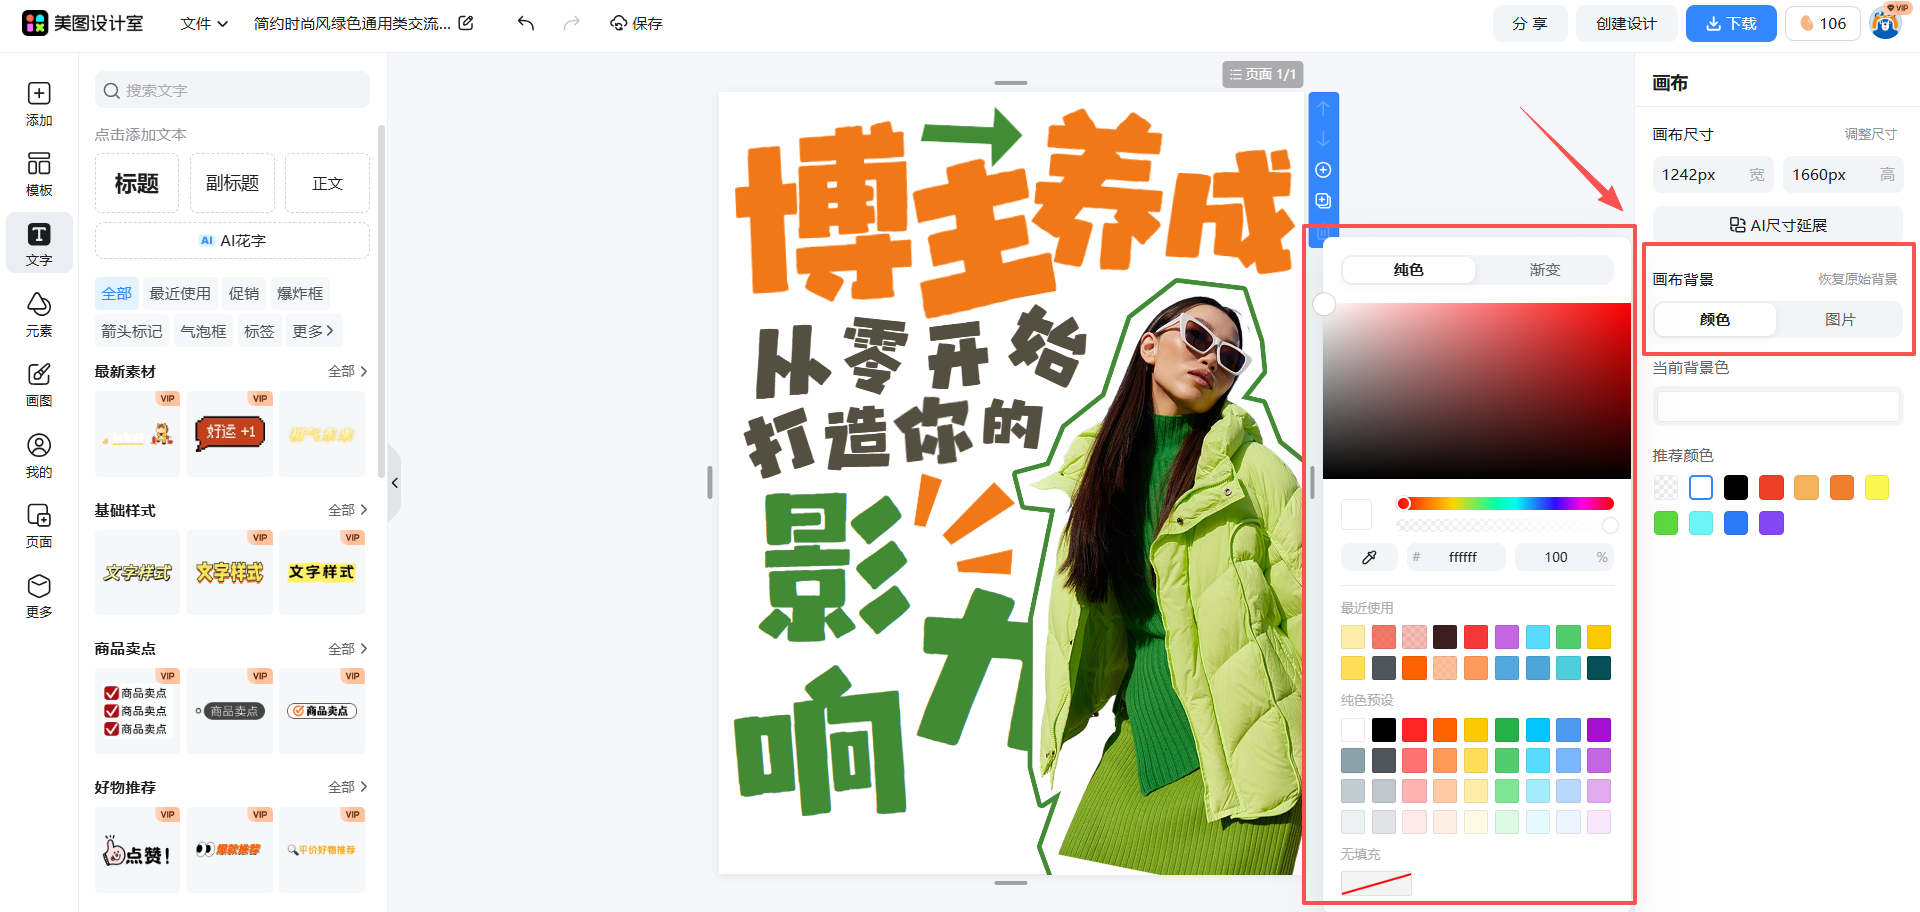Open the 模板 templates panel
Image resolution: width=1920 pixels, height=912 pixels.
tap(39, 174)
